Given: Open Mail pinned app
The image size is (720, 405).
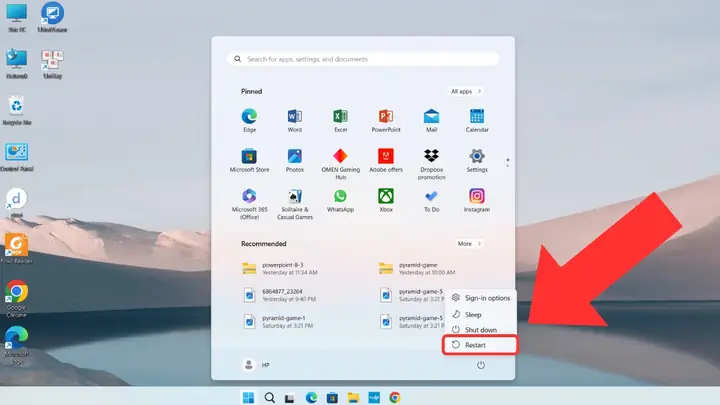Looking at the screenshot, I should click(431, 121).
